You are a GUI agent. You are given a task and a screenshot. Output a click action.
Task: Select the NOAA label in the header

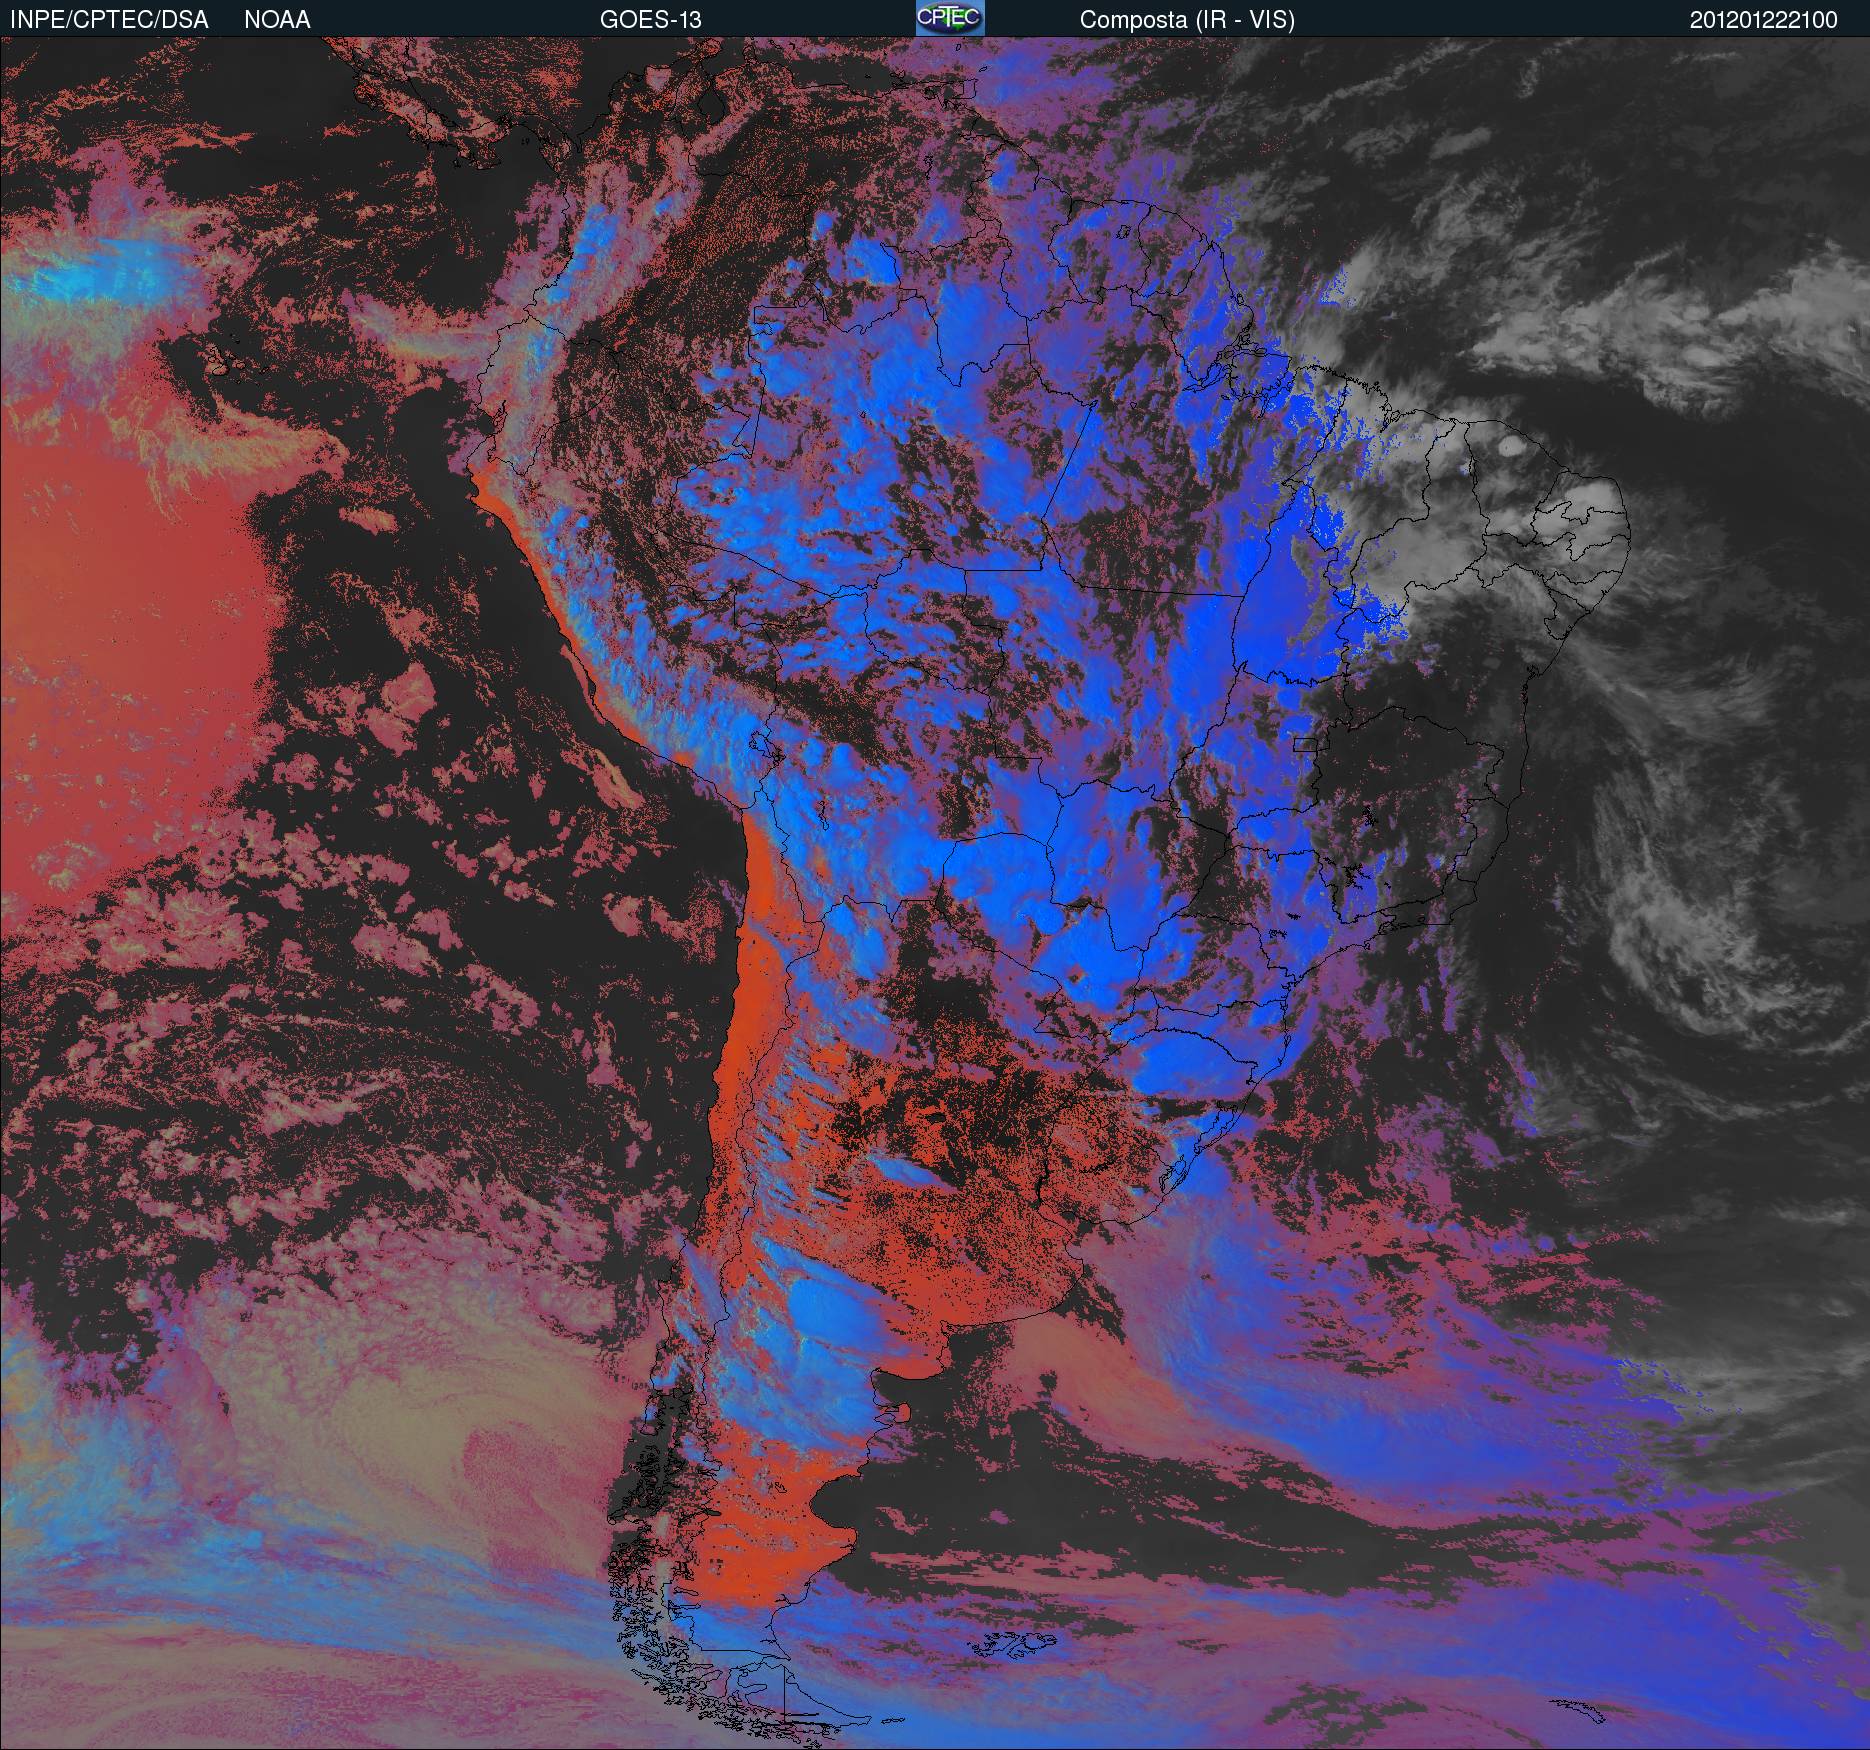pyautogui.click(x=277, y=20)
